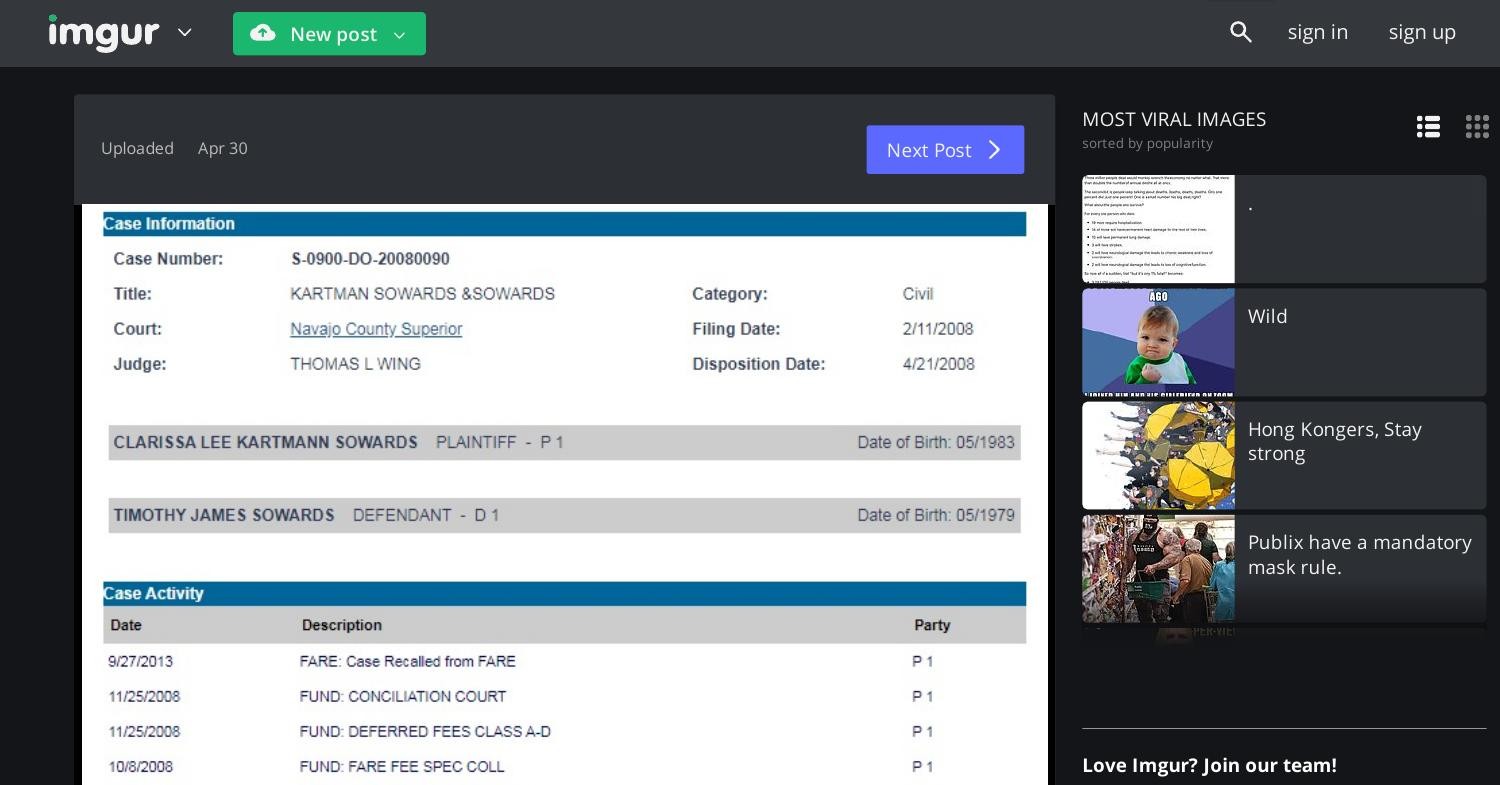Open the Navajo County Superior link
Screen dimensions: 1500x785
tap(376, 329)
